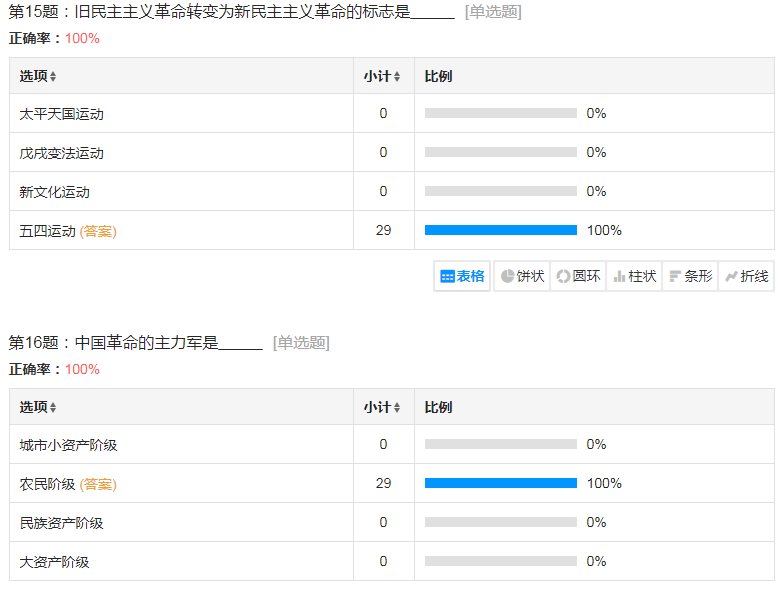782x590 pixels.
Task: Sort question 15 by 选项 column arrows
Action: coord(53,77)
